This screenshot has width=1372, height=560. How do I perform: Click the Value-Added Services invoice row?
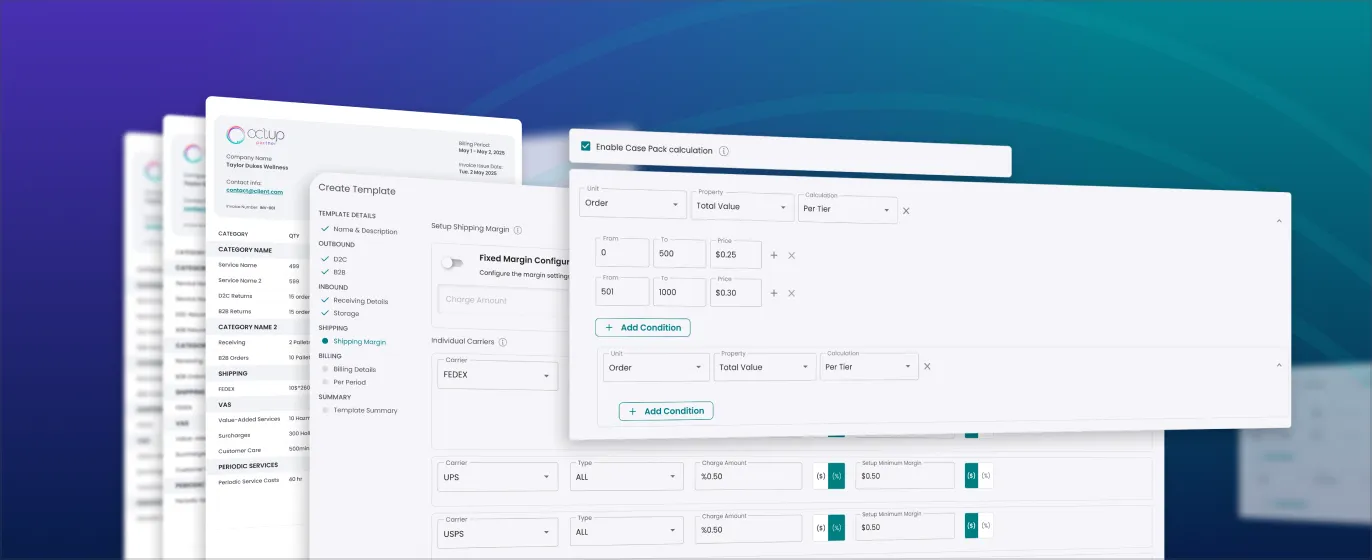(262, 419)
